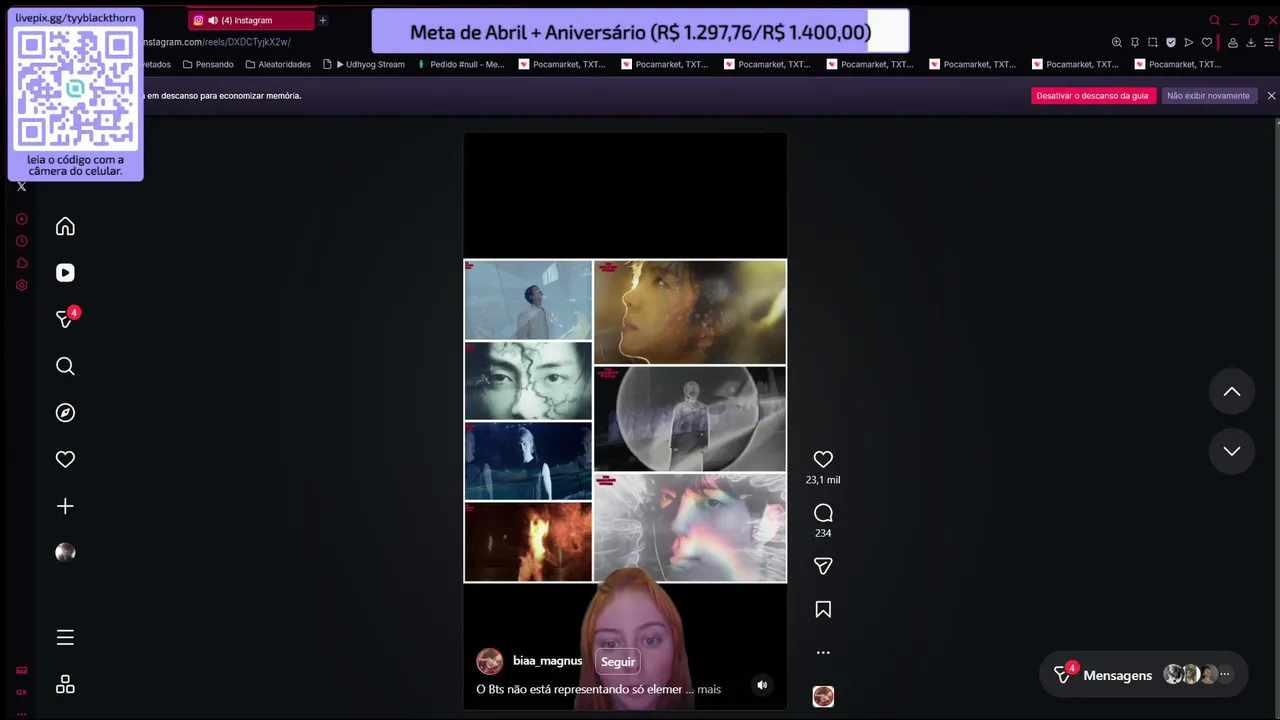Mute the reel's sound
Image resolution: width=1280 pixels, height=720 pixels.
[762, 685]
